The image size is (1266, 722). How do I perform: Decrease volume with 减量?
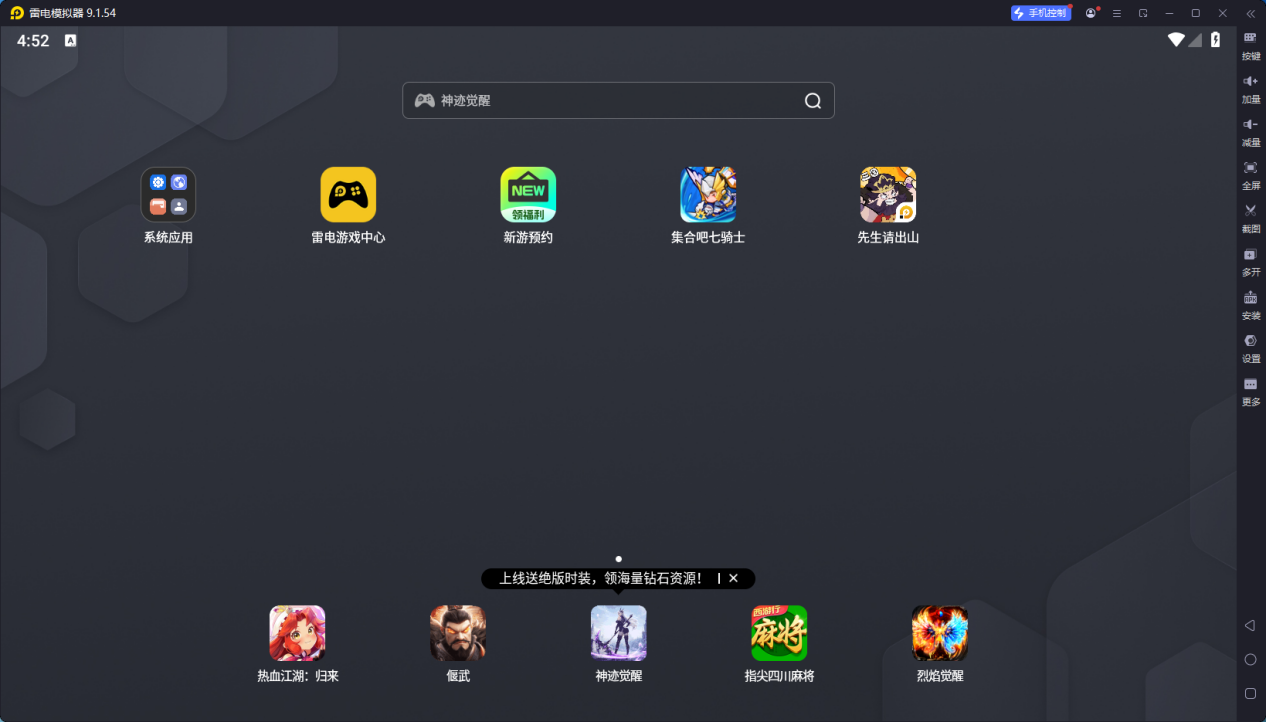(1250, 132)
